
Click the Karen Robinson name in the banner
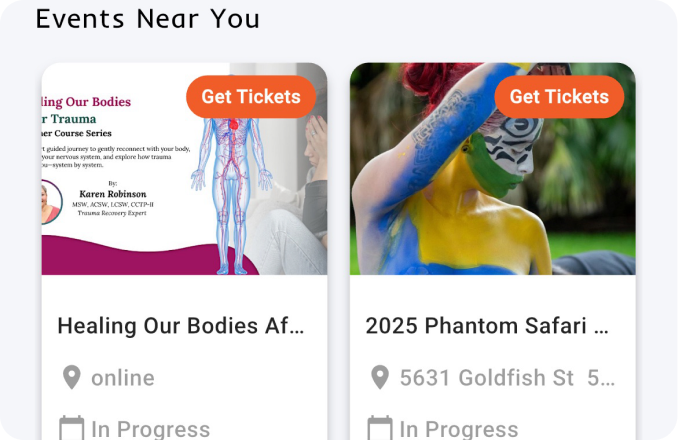[x=112, y=194]
